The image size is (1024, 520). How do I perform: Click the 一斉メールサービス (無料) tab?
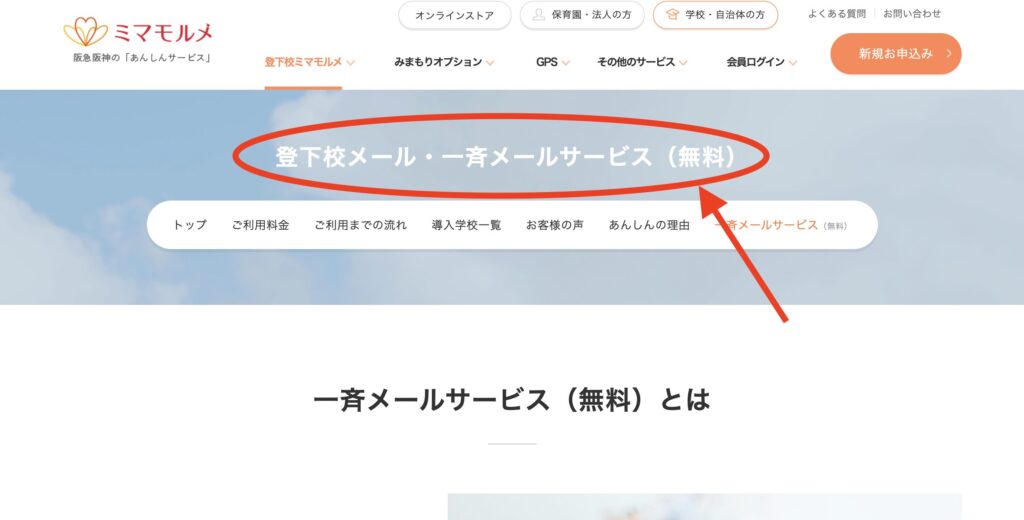(x=780, y=225)
